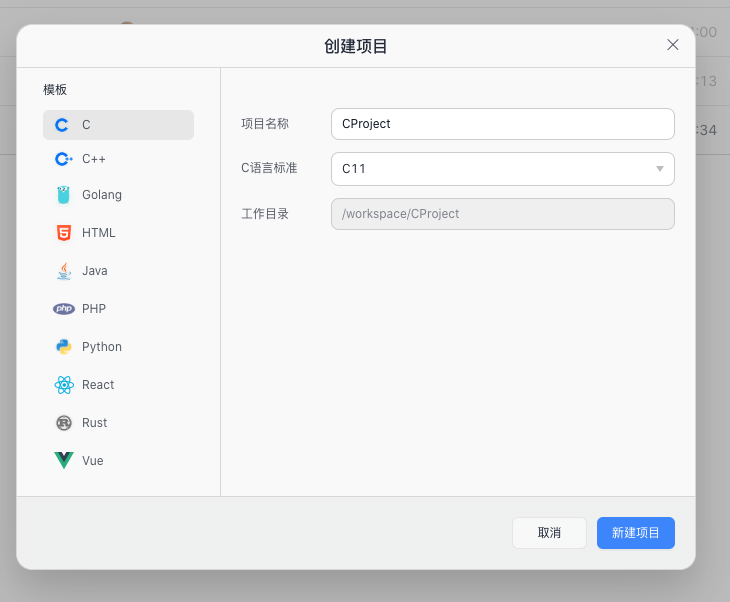730x602 pixels.
Task: Click the disabled 工作目录 path field
Action: coord(503,214)
